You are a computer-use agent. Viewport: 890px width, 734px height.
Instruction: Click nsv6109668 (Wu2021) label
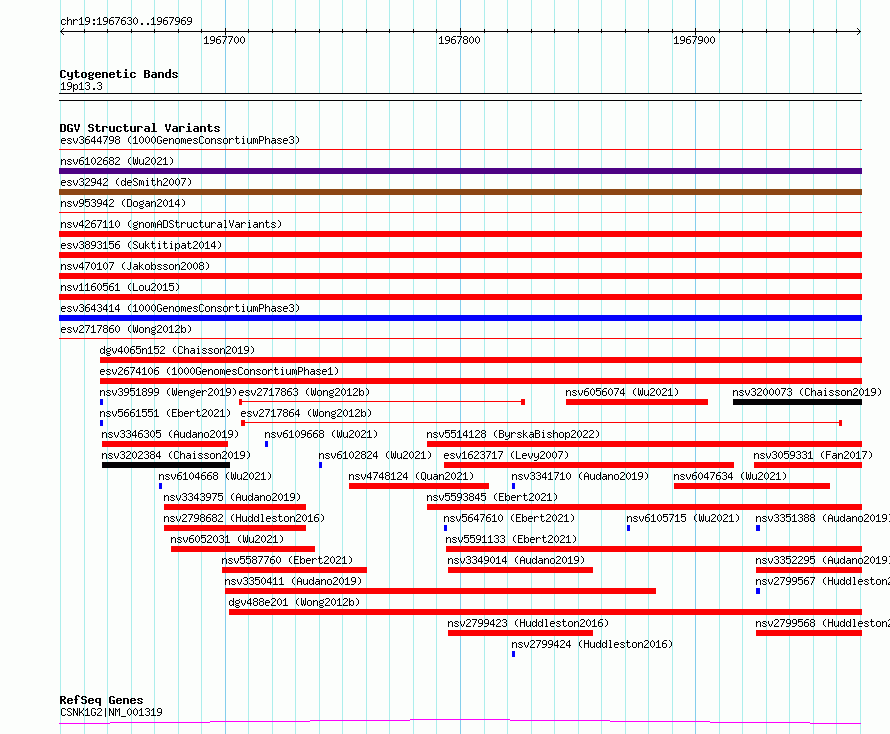pos(321,434)
